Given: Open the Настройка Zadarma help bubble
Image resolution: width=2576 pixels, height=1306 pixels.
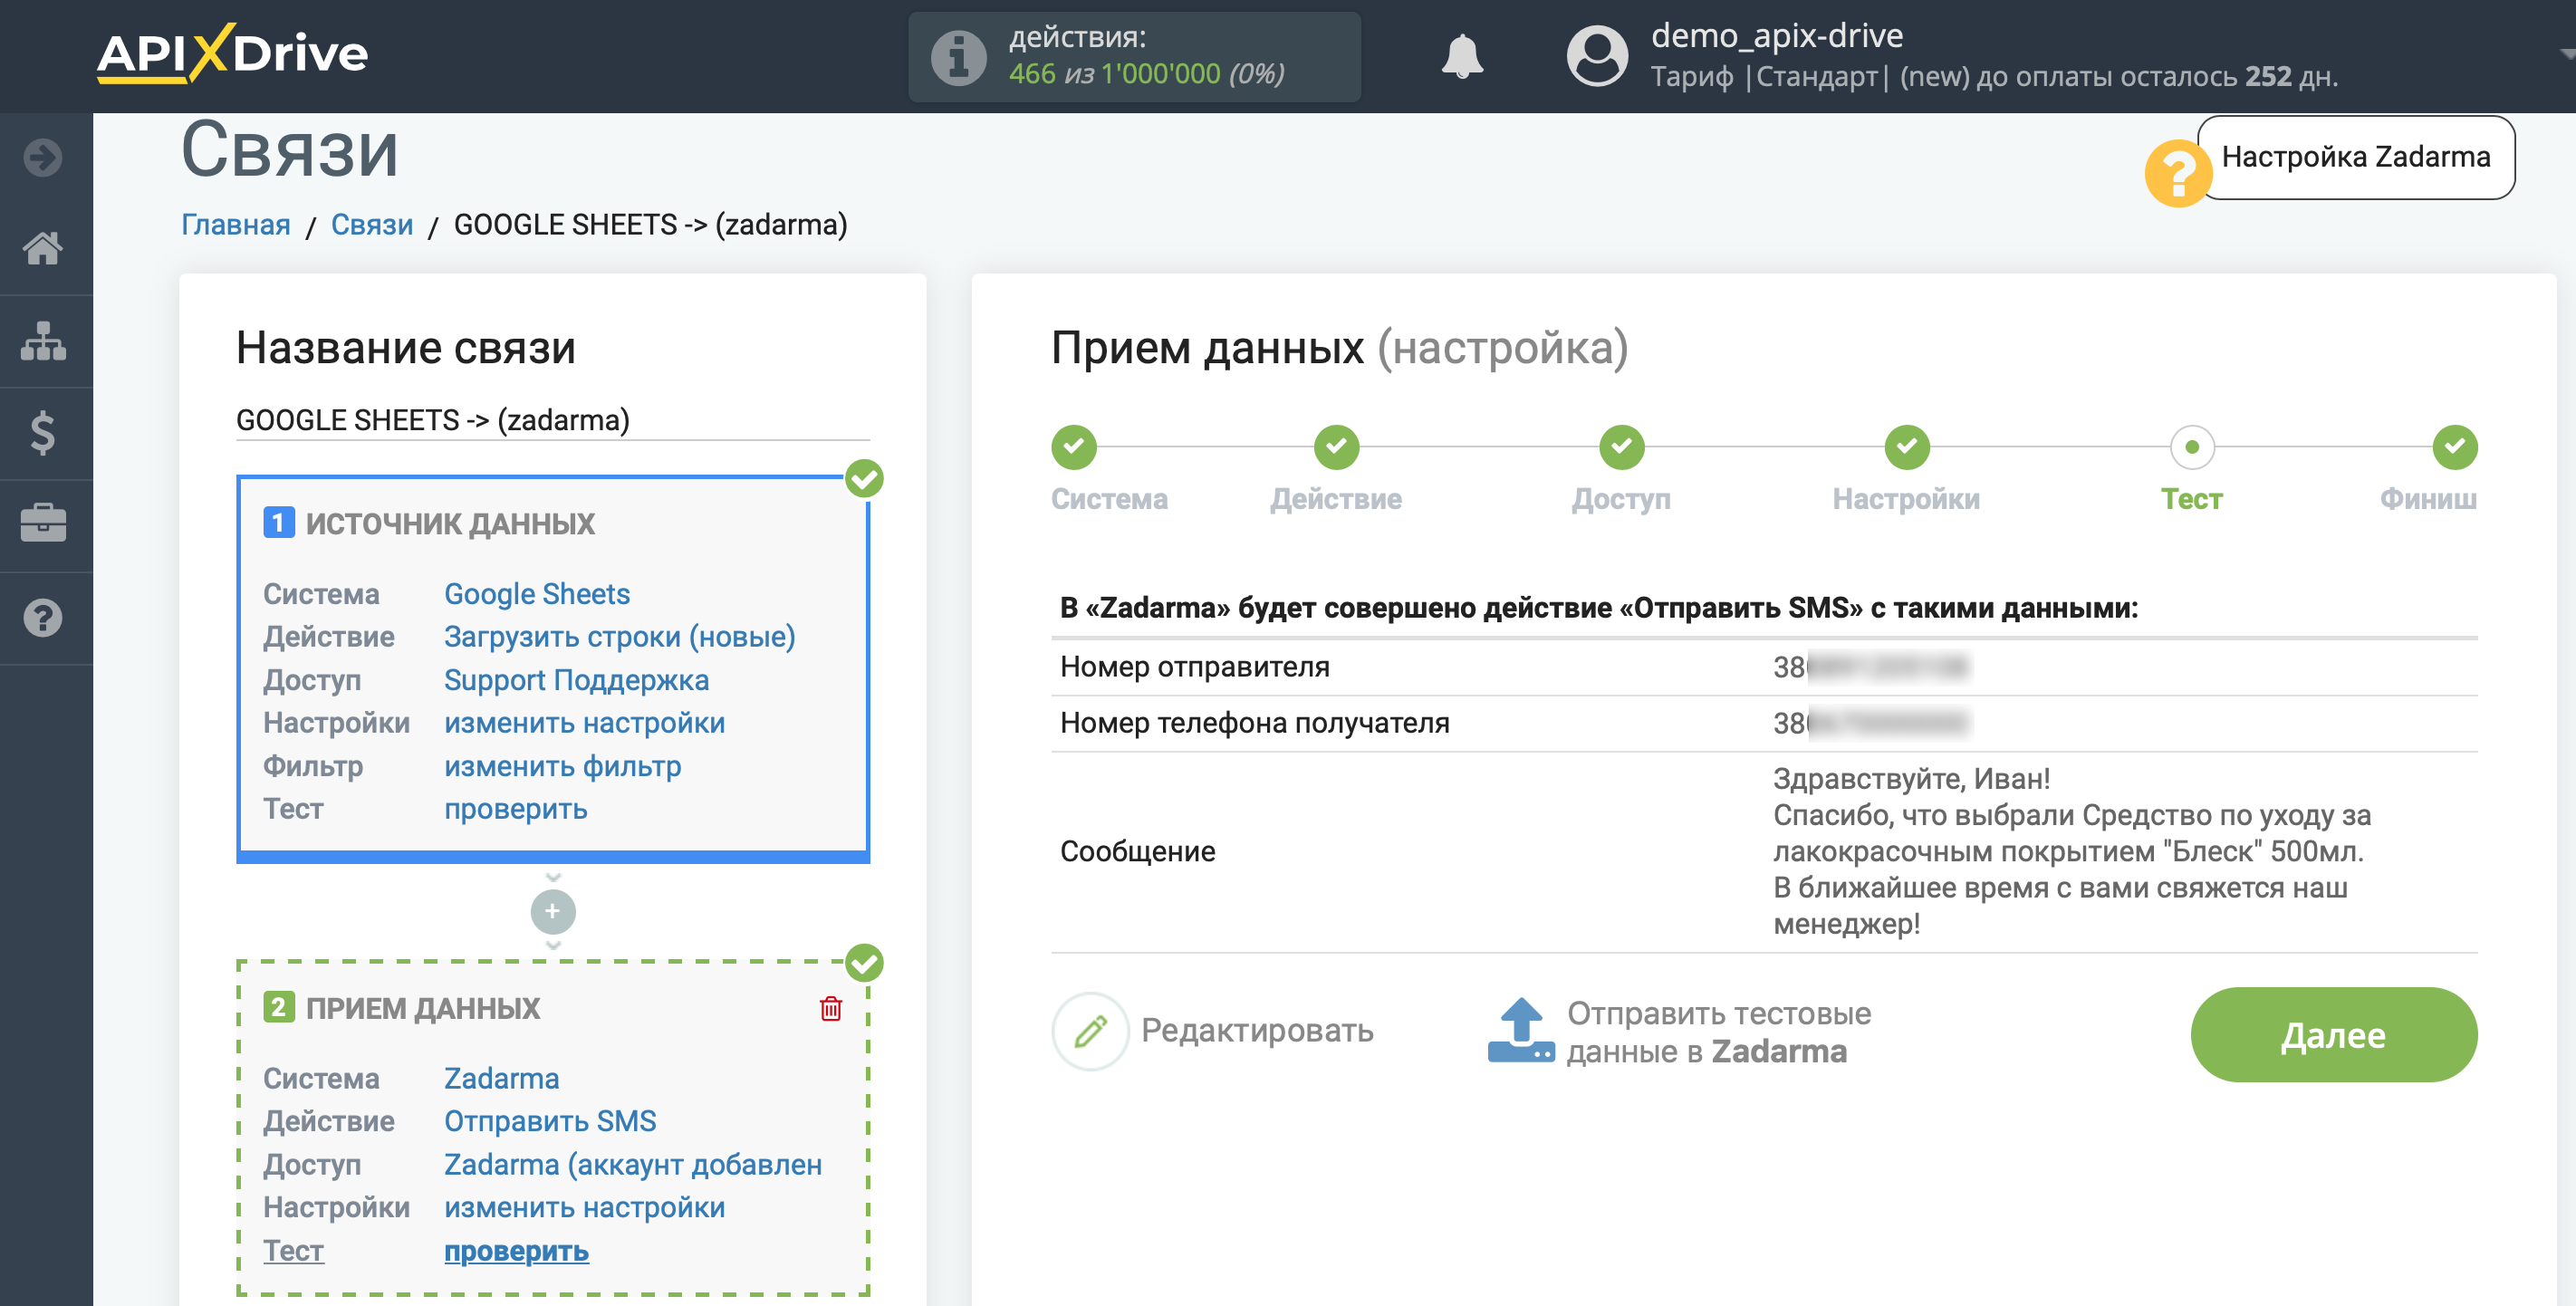Looking at the screenshot, I should tap(2355, 157).
